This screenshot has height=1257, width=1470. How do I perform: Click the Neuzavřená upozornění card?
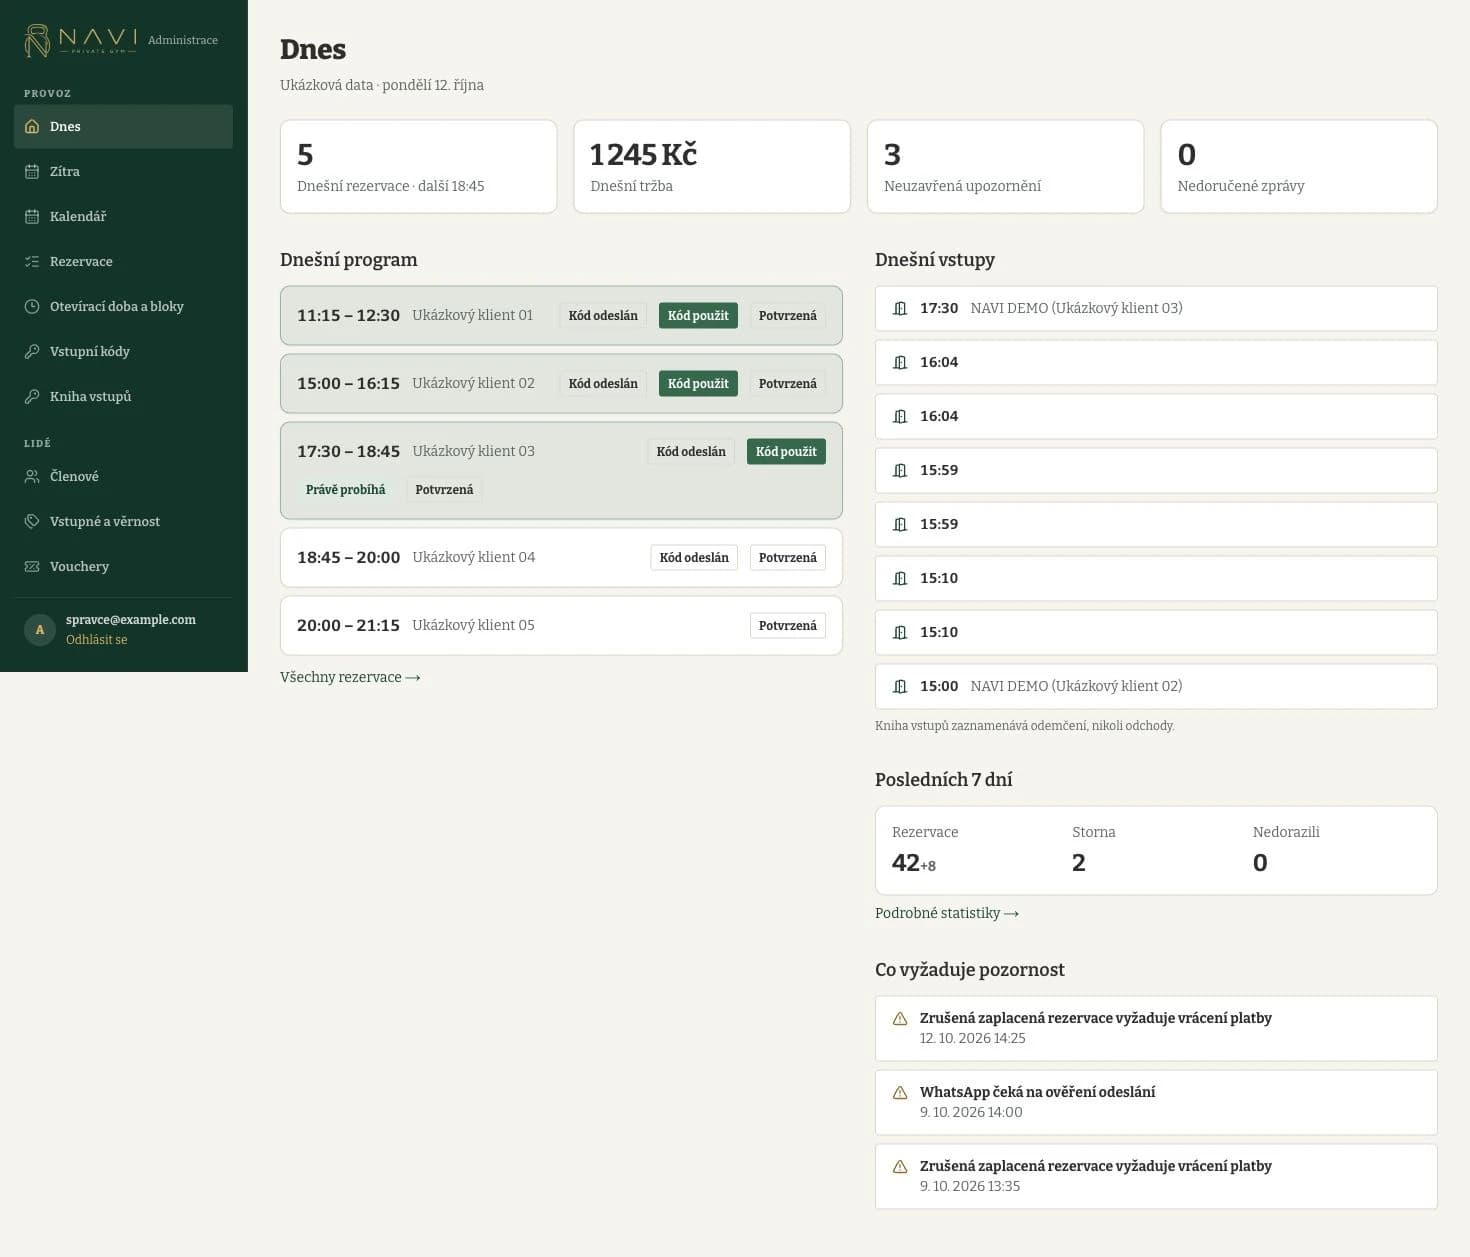(1005, 167)
